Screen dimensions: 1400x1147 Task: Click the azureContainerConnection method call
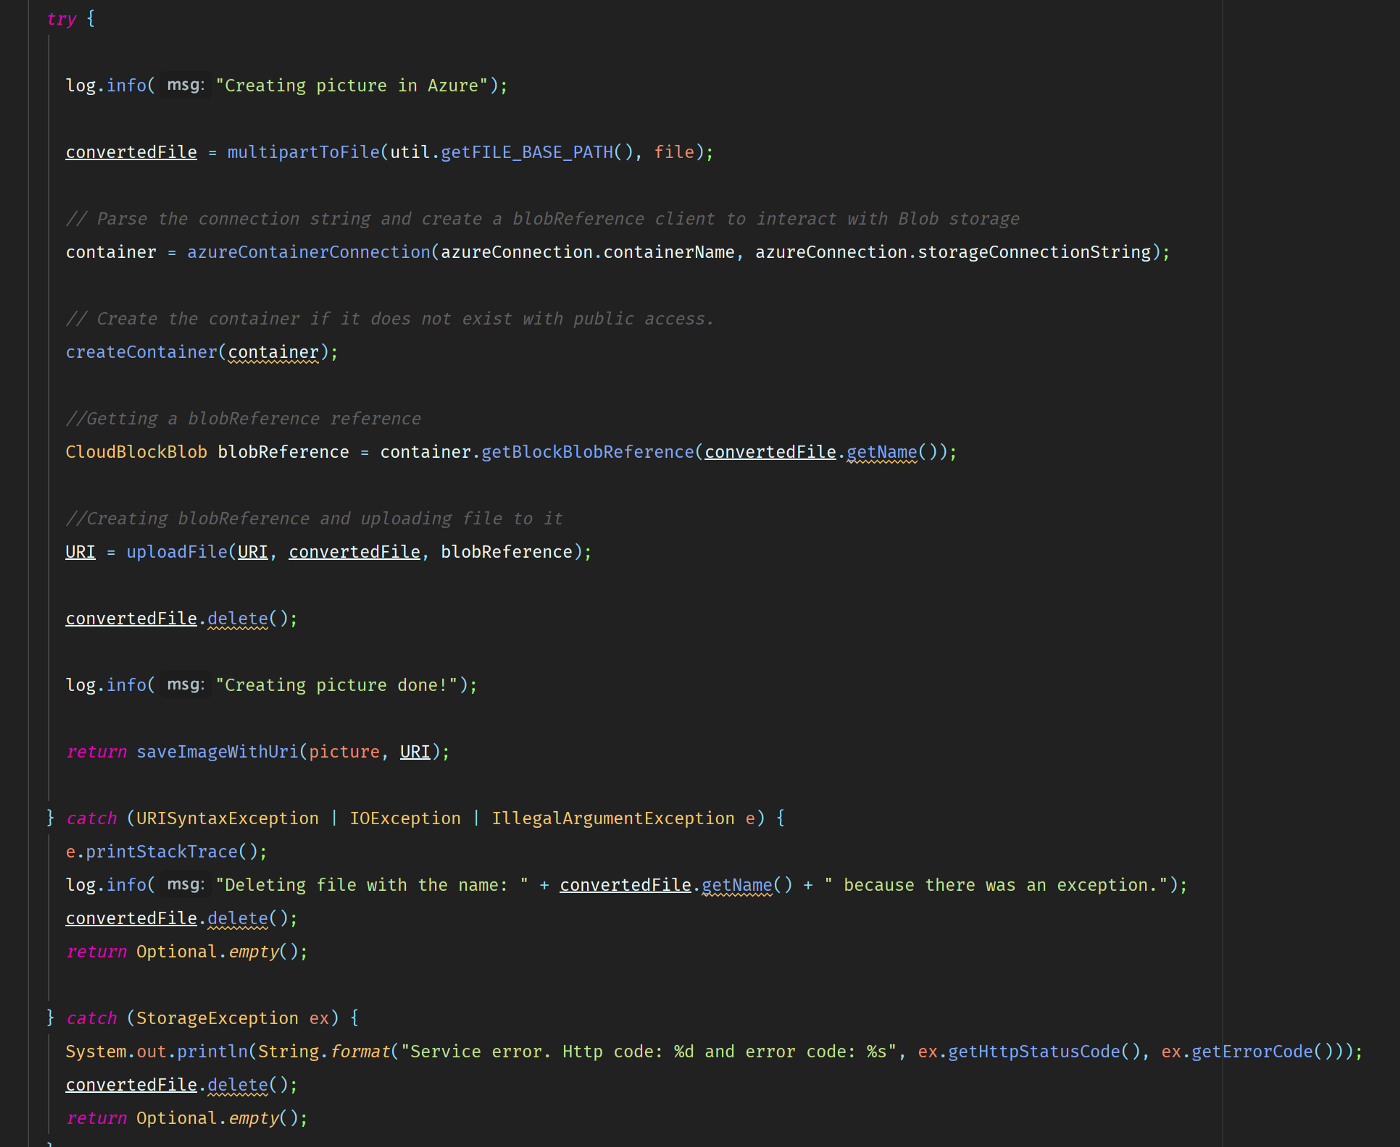point(308,252)
